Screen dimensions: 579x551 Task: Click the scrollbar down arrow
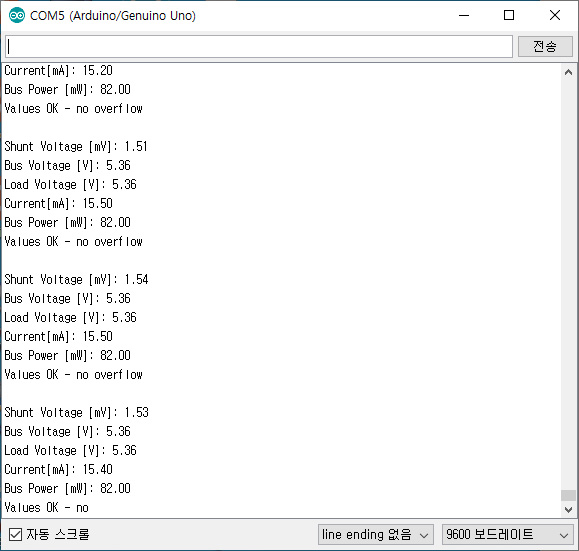tap(568, 510)
